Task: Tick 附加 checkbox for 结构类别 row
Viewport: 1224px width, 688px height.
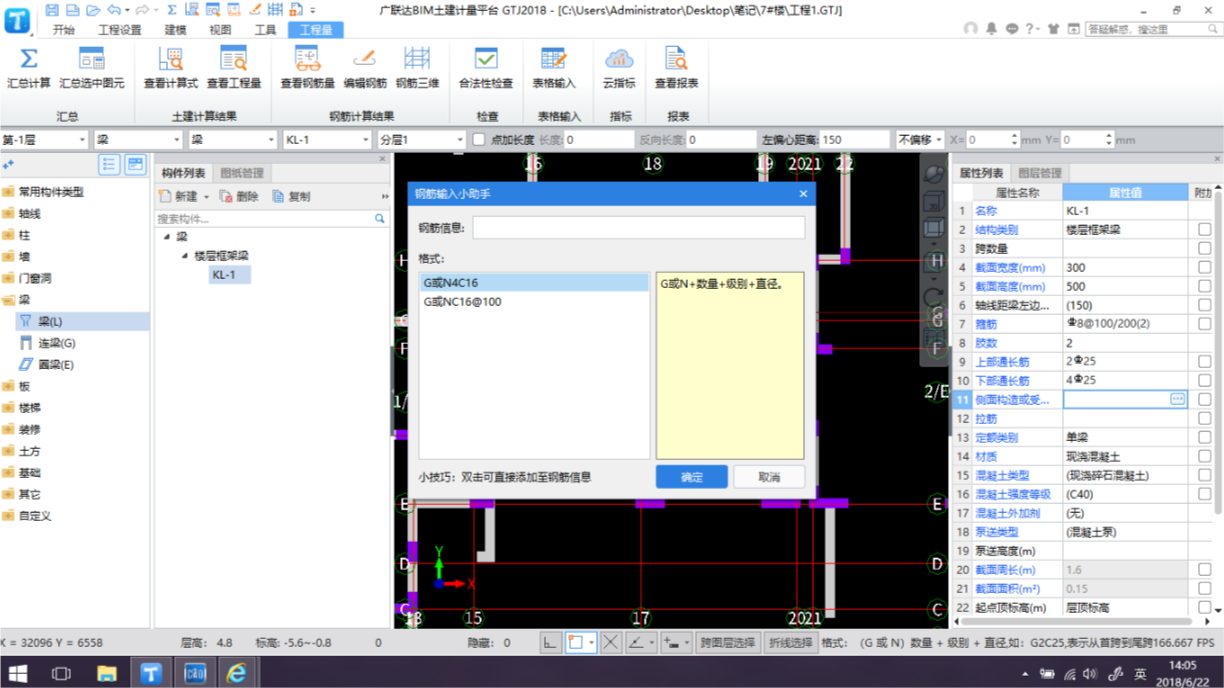Action: click(1204, 230)
